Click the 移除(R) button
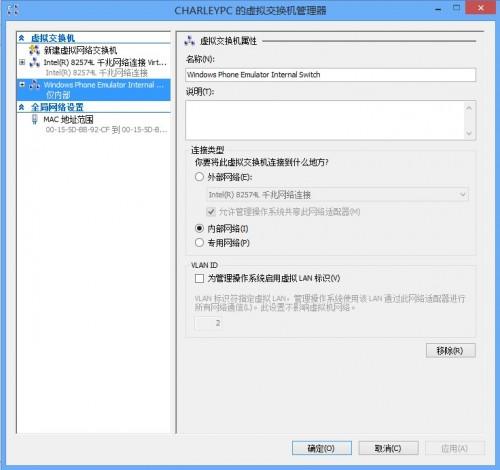The image size is (500, 470). pyautogui.click(x=450, y=350)
